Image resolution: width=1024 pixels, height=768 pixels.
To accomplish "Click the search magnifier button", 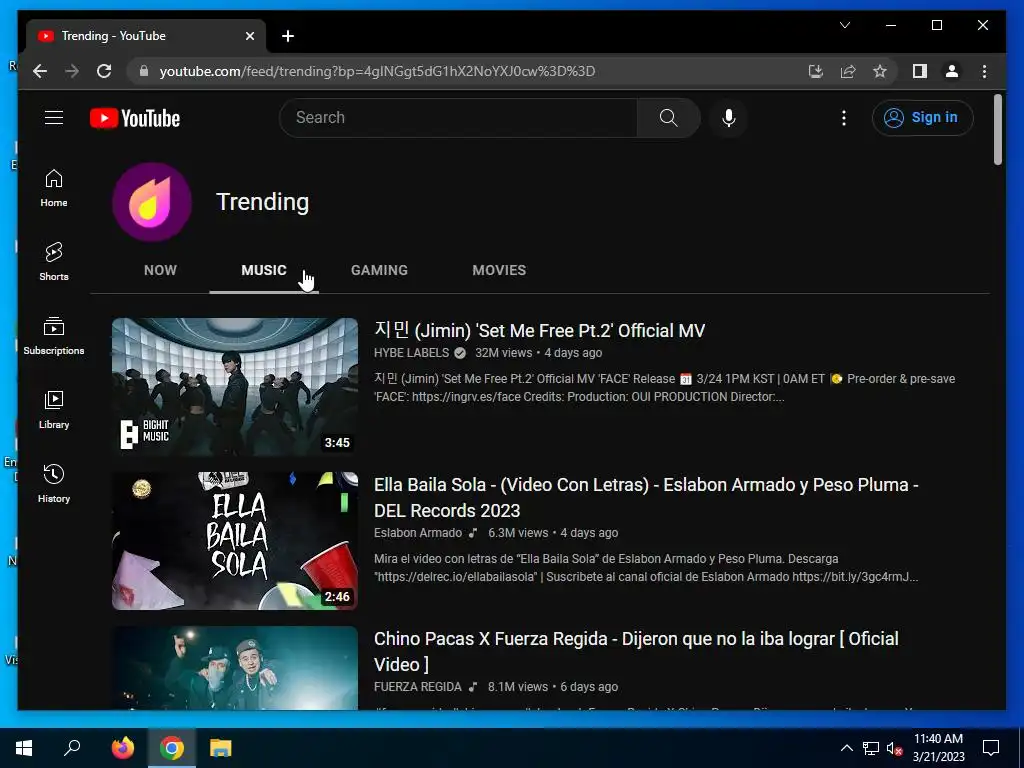I will [x=668, y=118].
